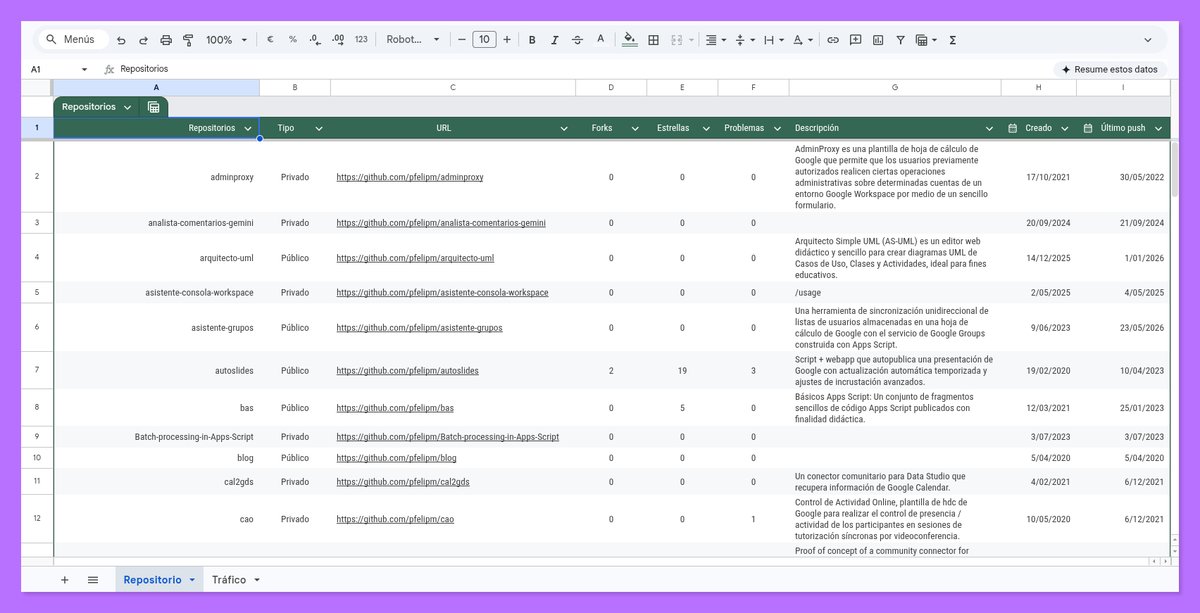Click the text color A icon

click(600, 40)
